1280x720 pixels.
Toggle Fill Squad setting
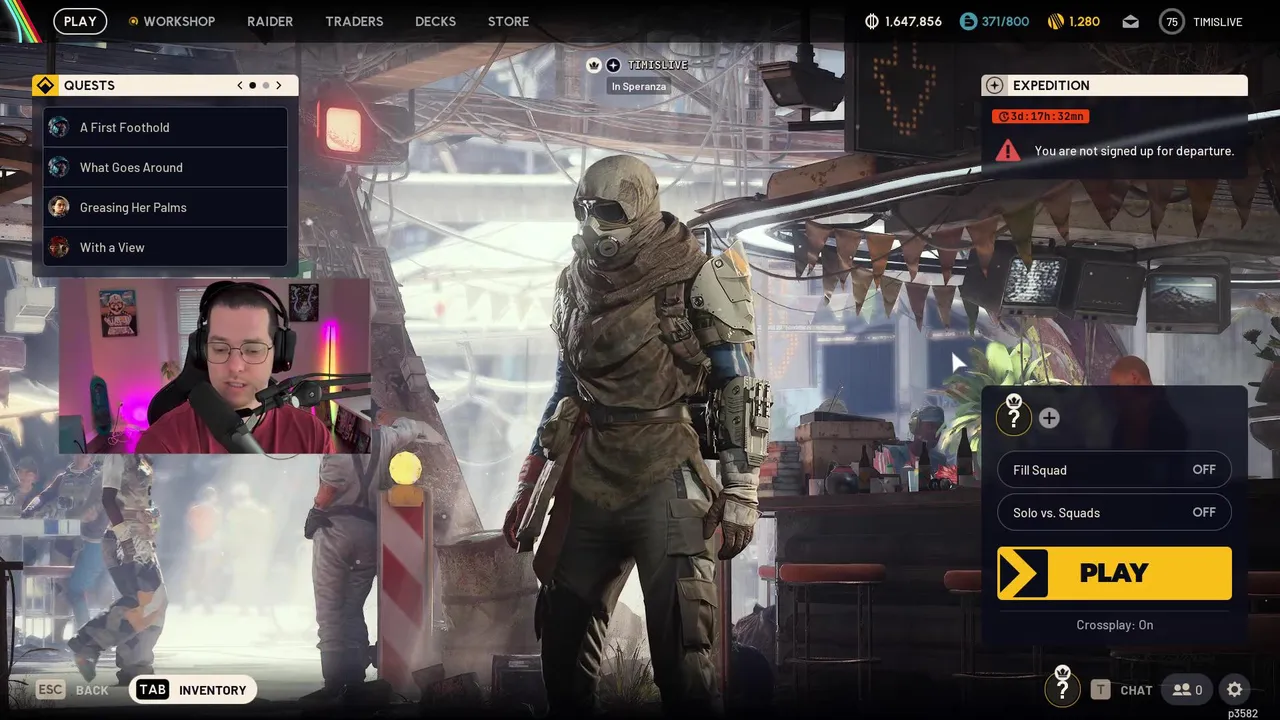point(1114,470)
